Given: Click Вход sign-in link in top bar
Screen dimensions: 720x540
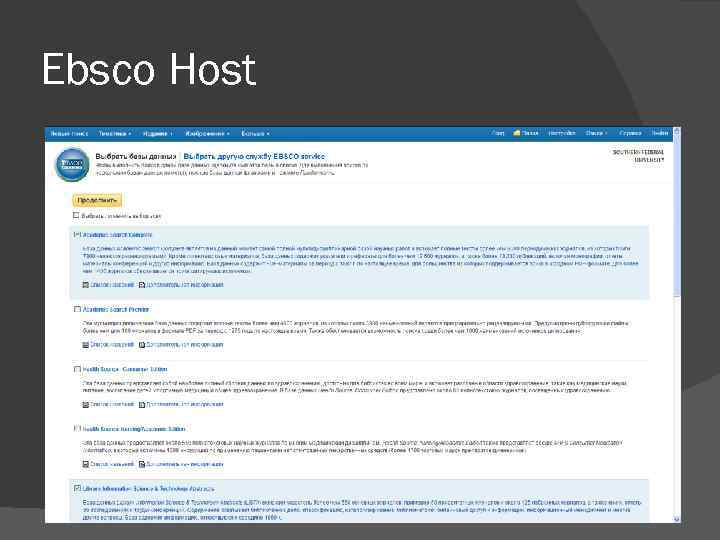Looking at the screenshot, I should tap(498, 133).
